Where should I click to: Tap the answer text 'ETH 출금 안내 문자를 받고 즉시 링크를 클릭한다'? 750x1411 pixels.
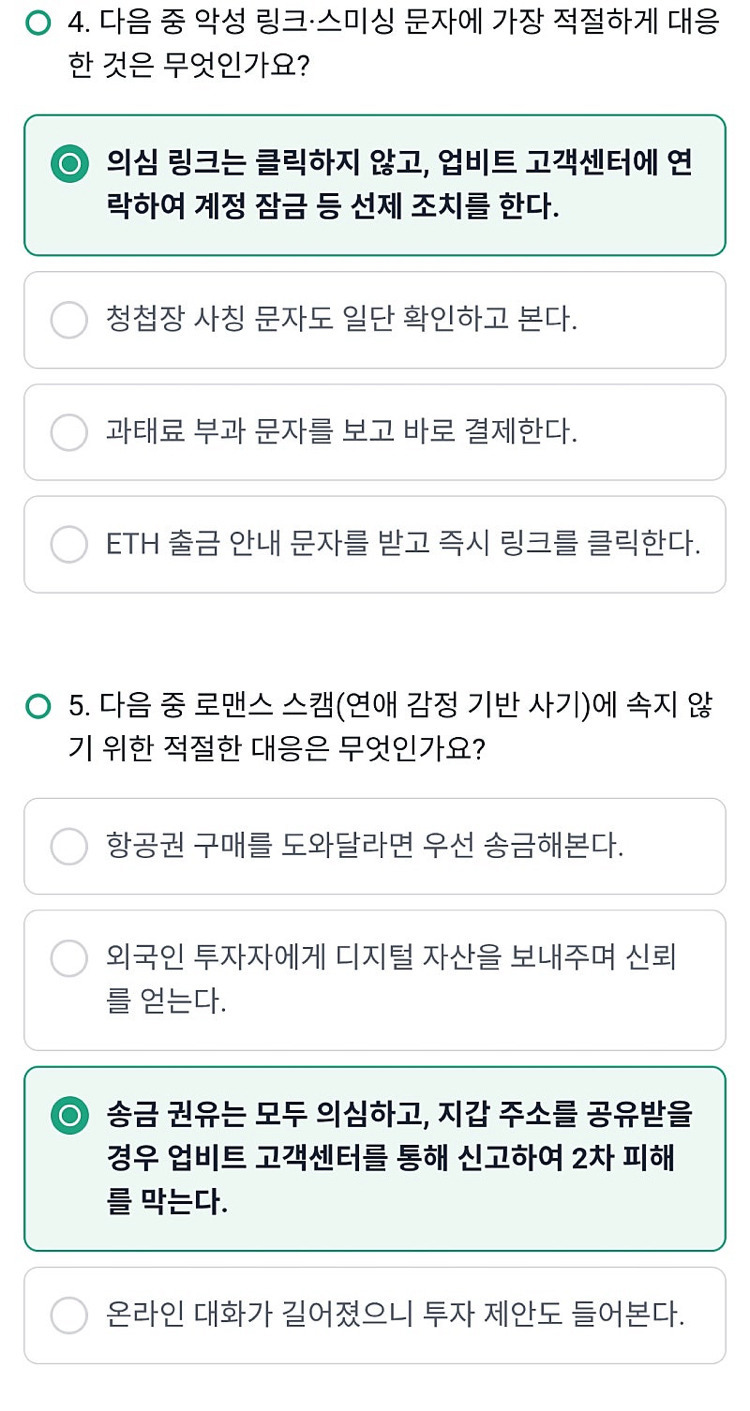click(403, 544)
